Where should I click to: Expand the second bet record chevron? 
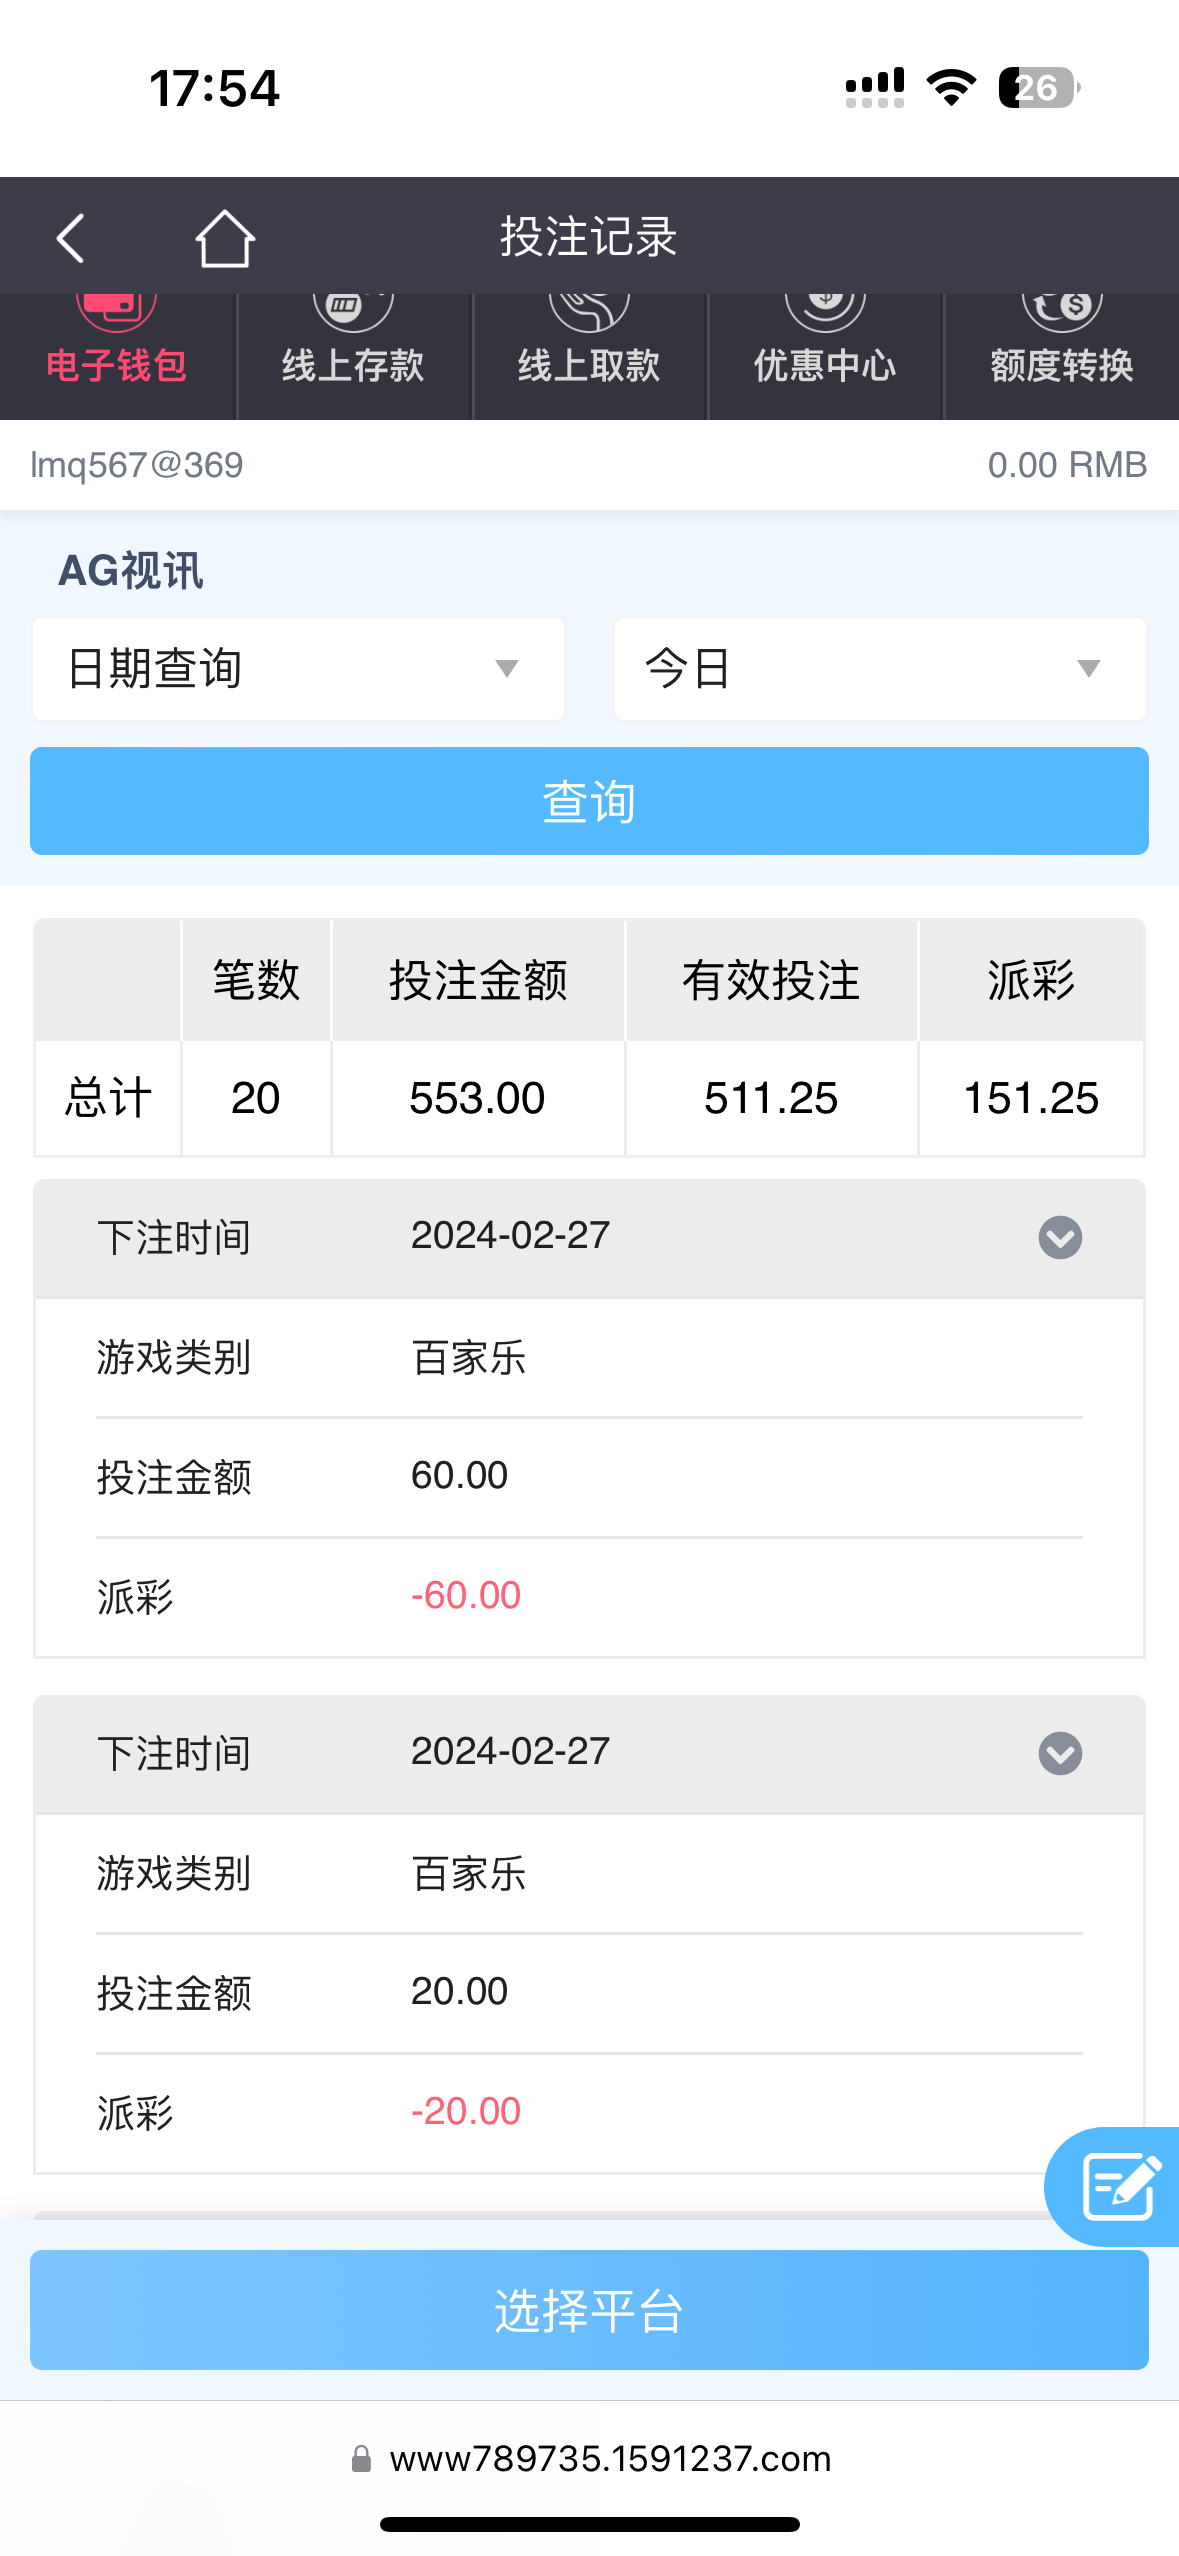pyautogui.click(x=1060, y=1753)
